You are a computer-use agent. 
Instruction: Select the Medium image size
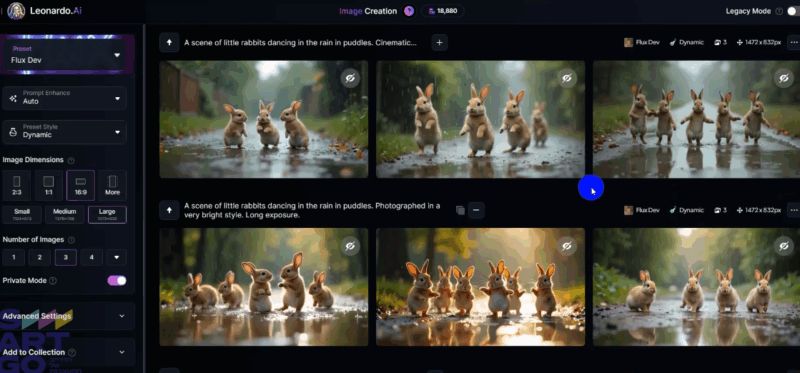point(64,215)
